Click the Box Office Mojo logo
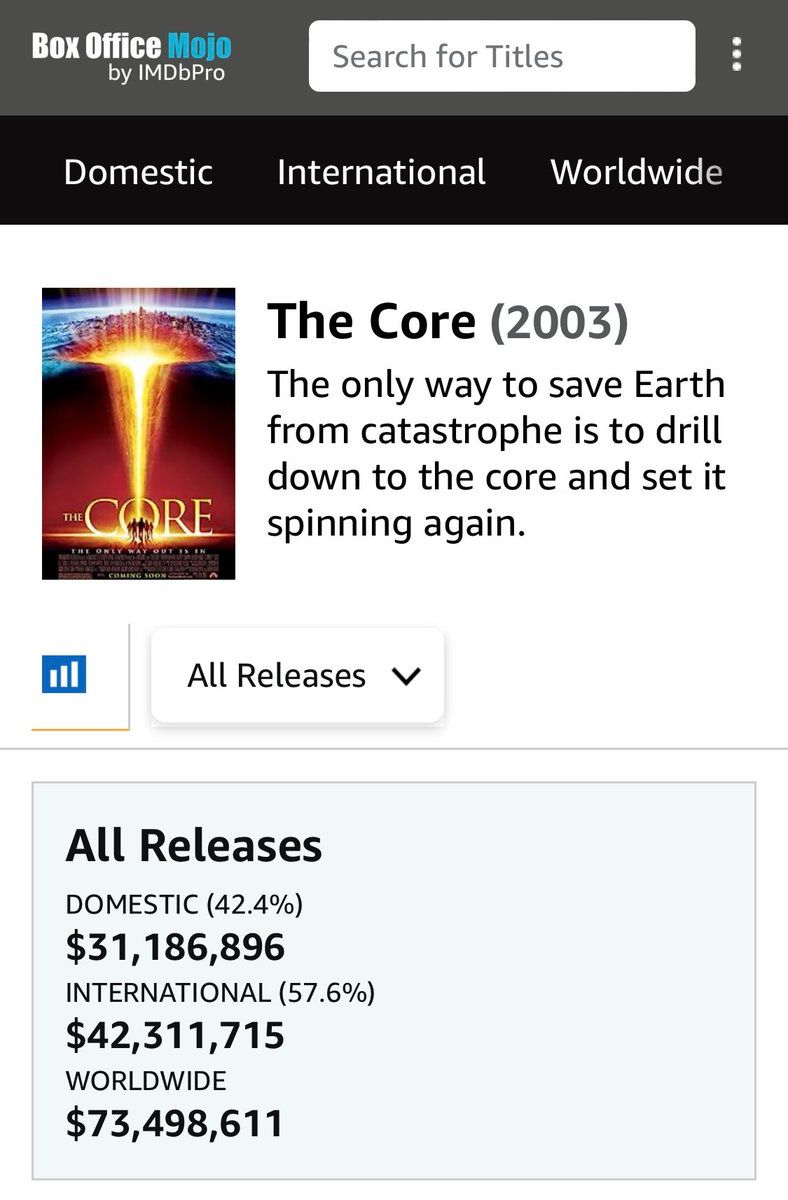This screenshot has width=788, height=1200. click(x=131, y=47)
